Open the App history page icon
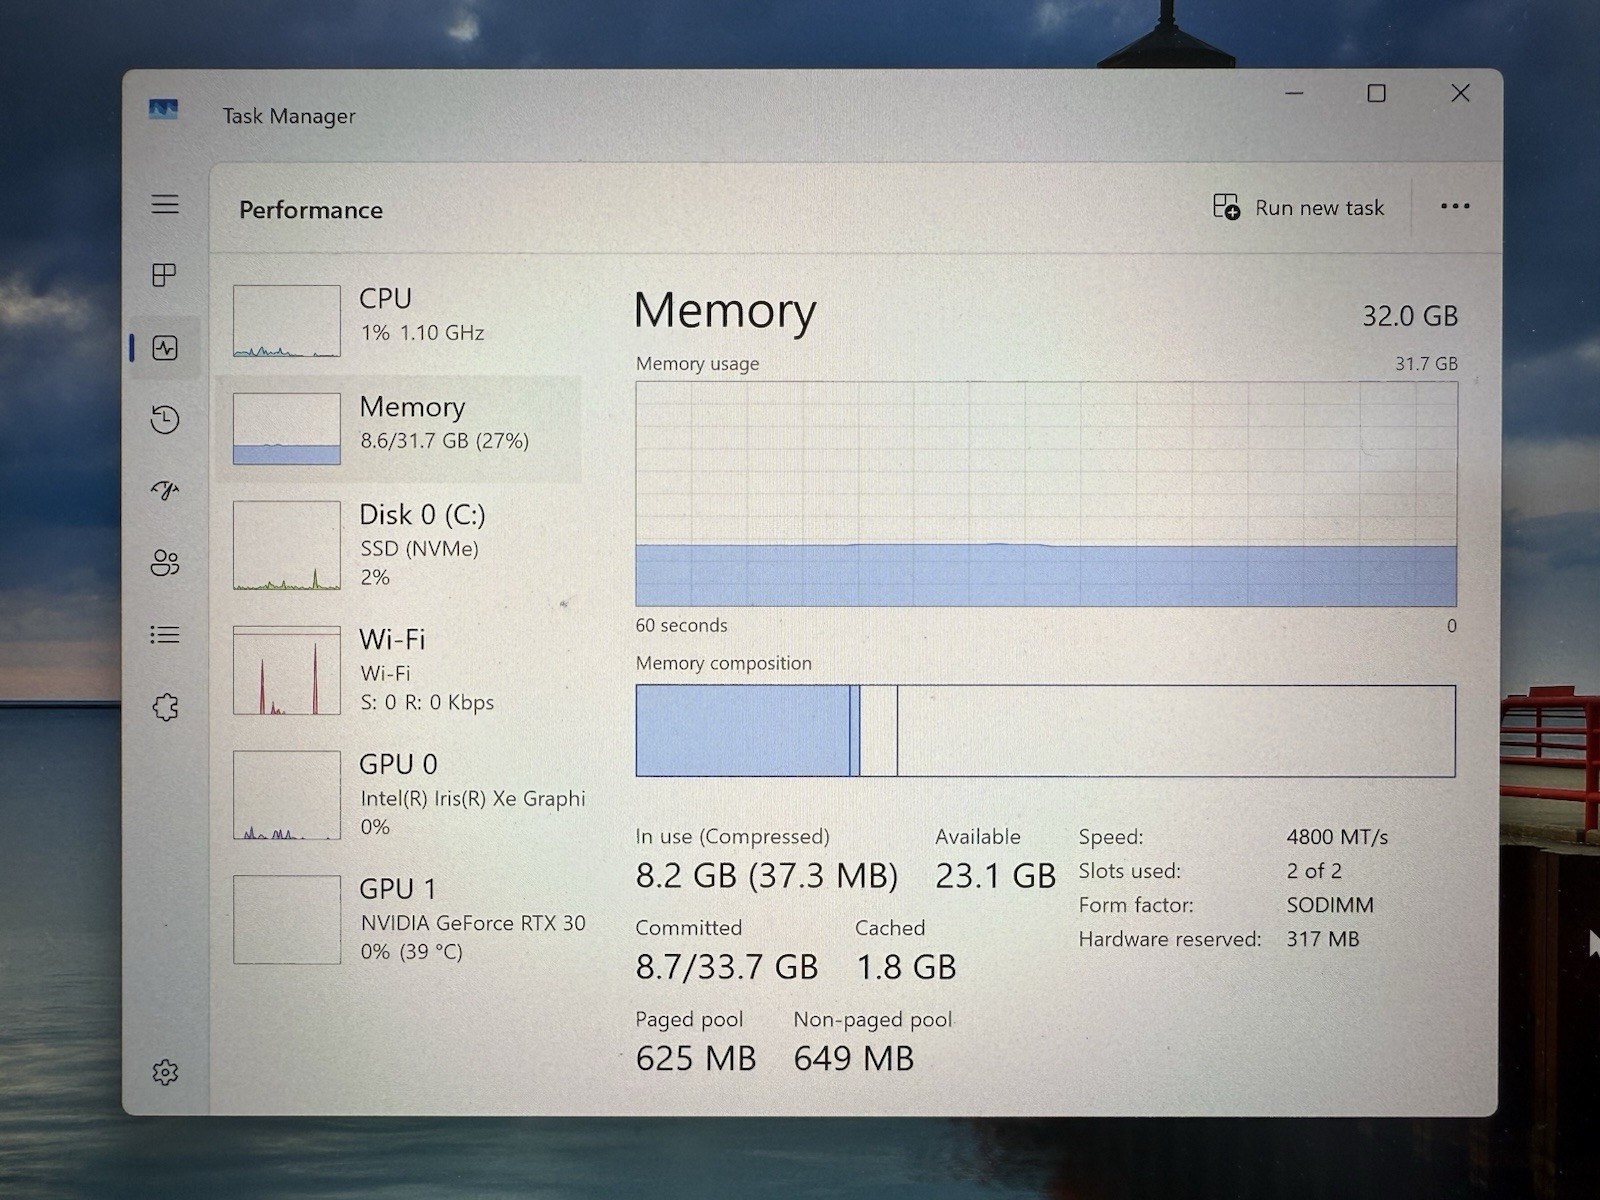 [165, 419]
